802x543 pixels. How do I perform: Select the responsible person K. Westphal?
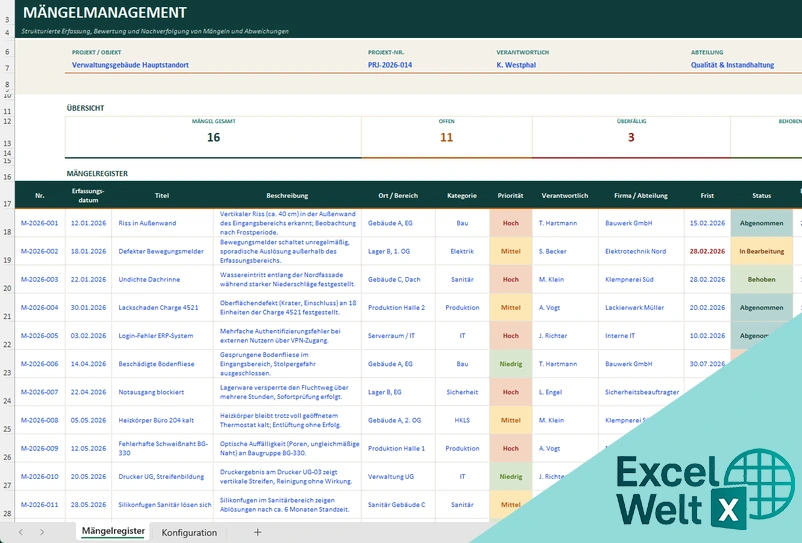click(516, 65)
